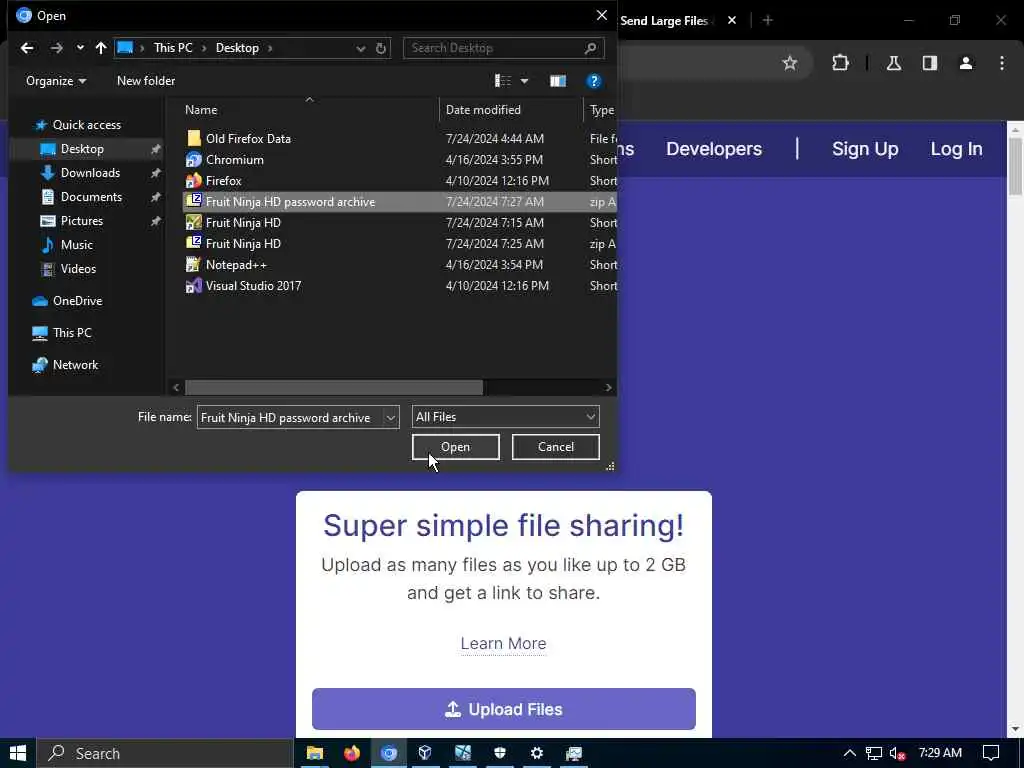Open Downloads in the navigation pane
Viewport: 1024px width, 768px height.
click(89, 173)
